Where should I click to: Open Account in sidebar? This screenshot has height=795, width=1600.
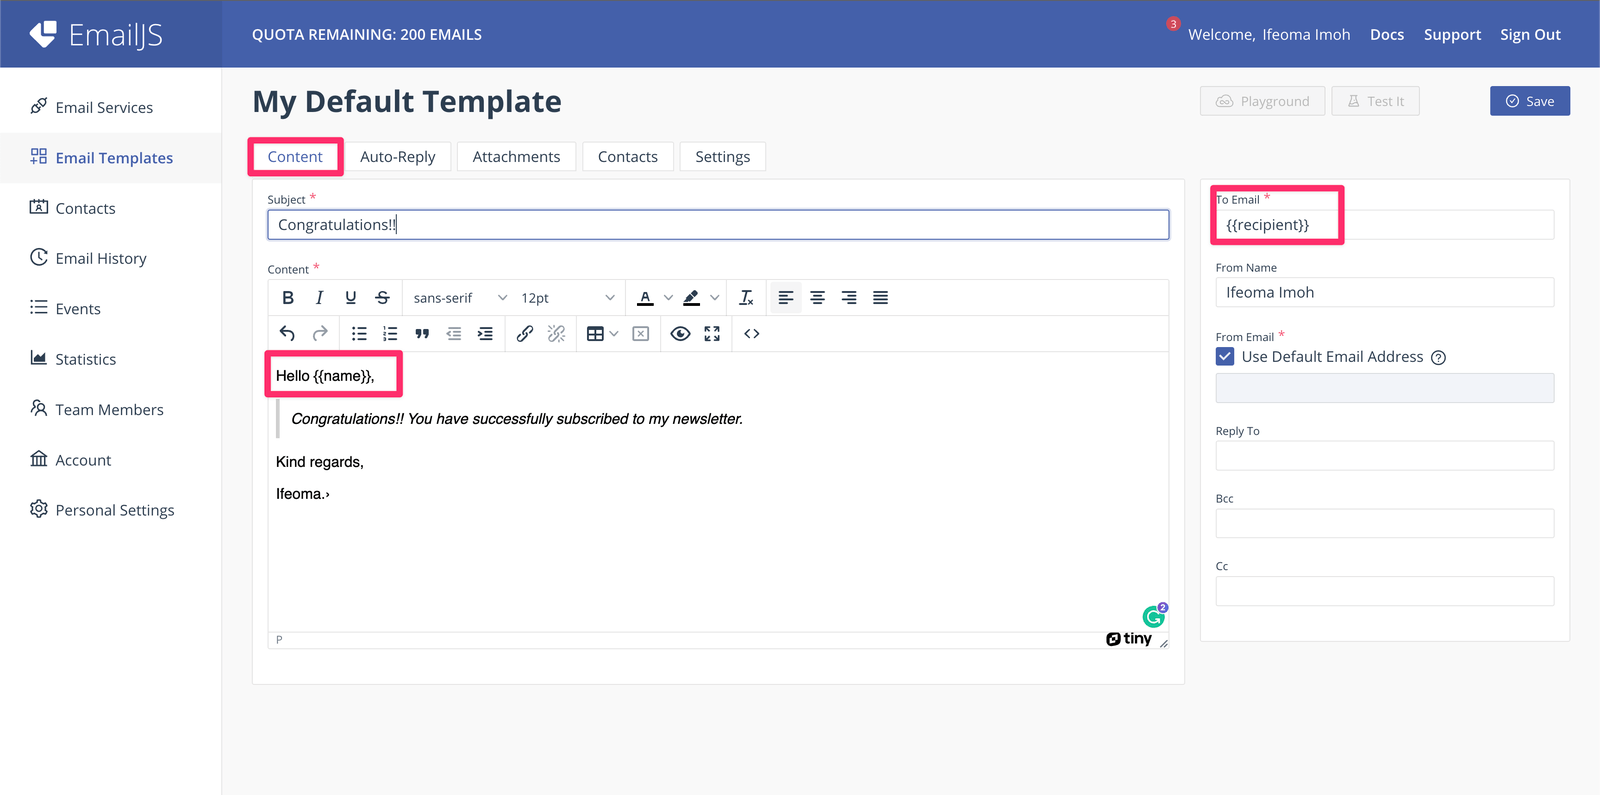[x=110, y=460]
